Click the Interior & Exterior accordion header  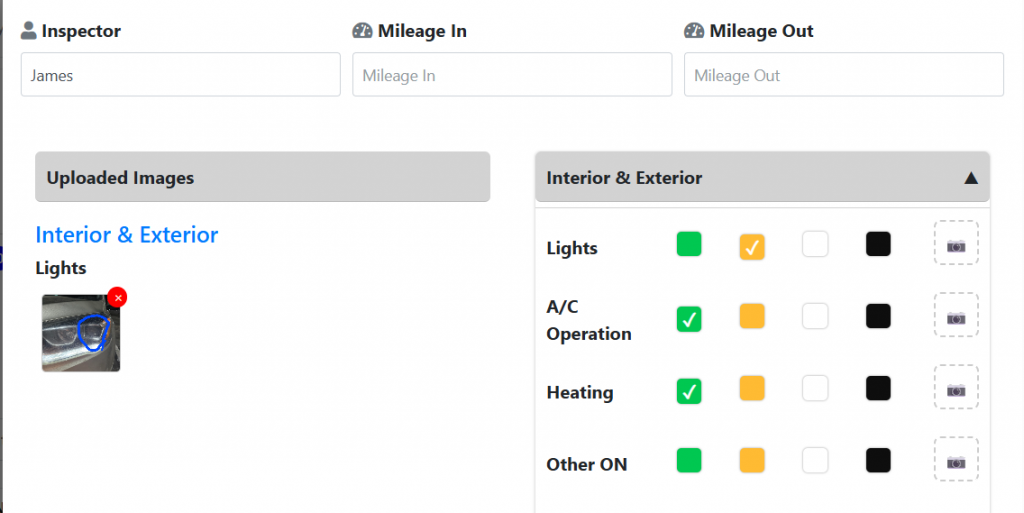pyautogui.click(x=740, y=178)
